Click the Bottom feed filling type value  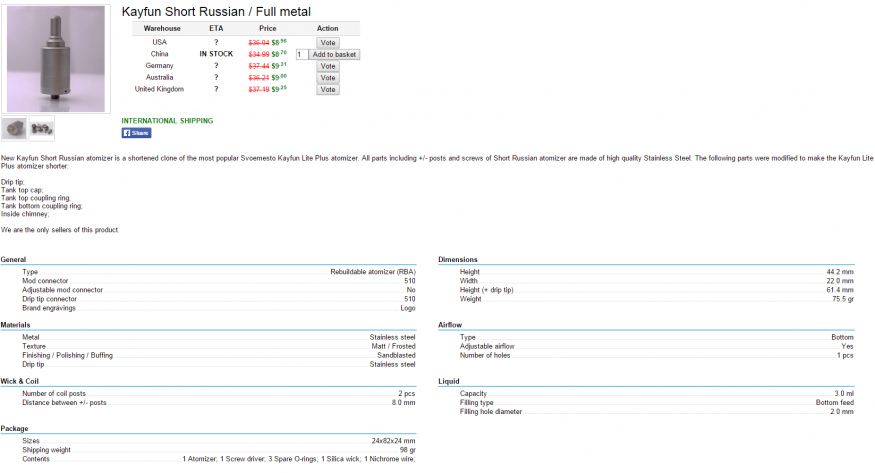click(835, 403)
